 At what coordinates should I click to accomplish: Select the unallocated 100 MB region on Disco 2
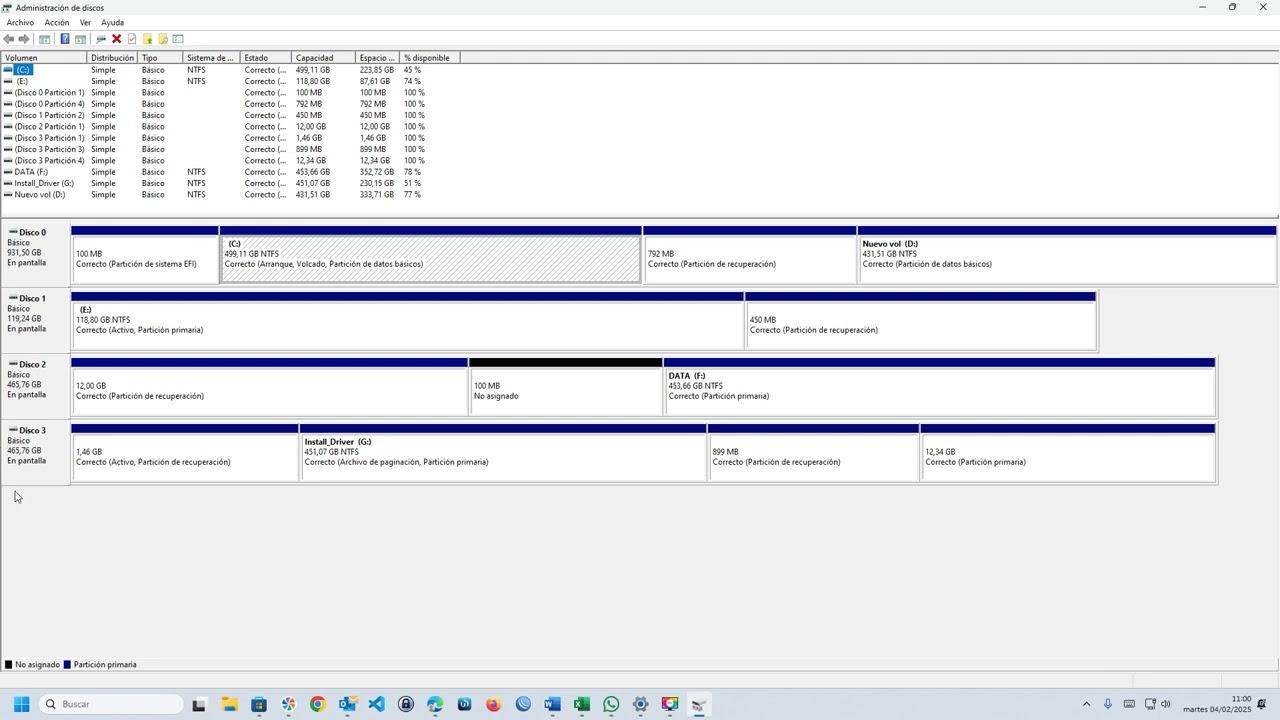(563, 388)
